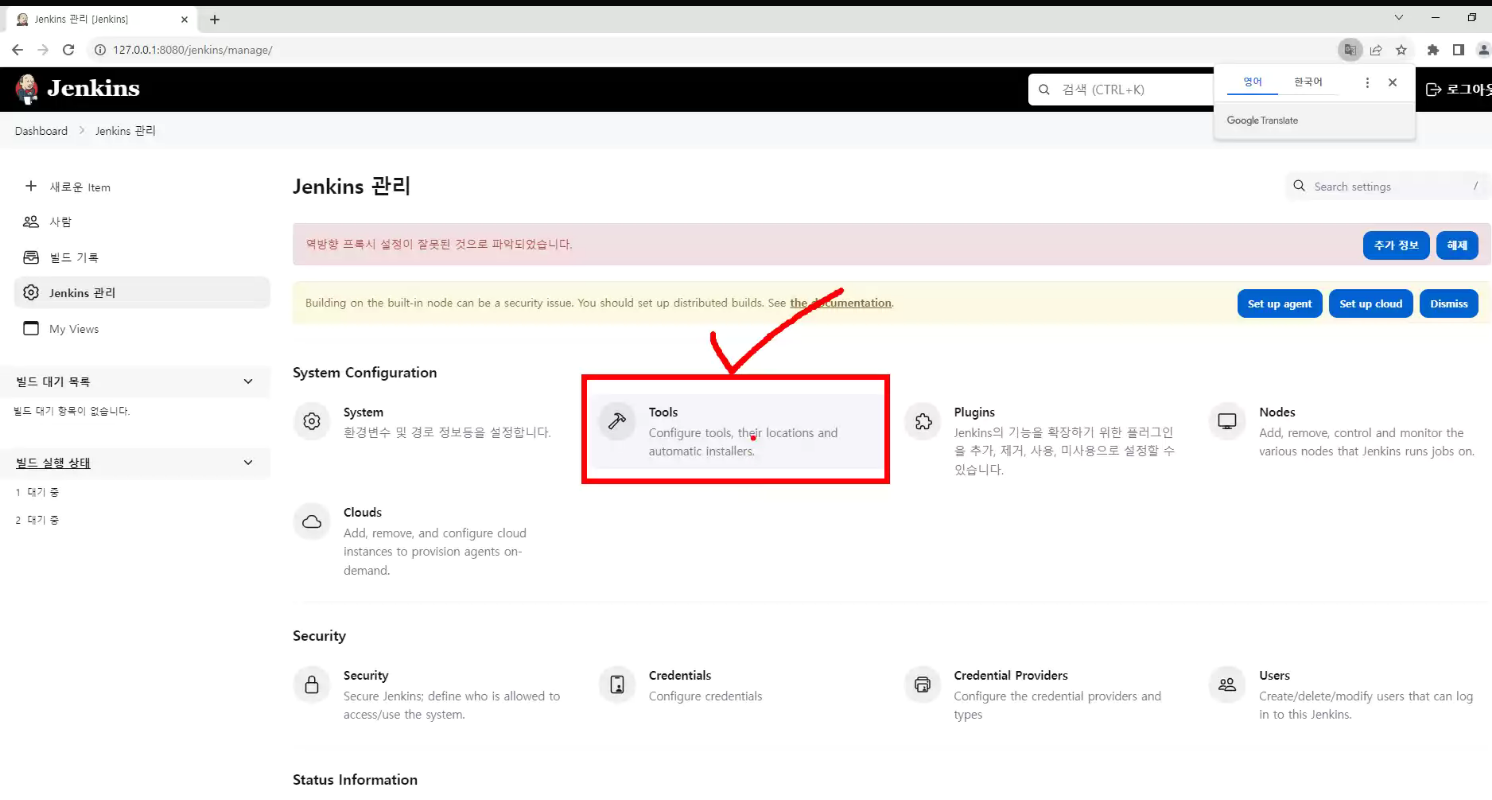Open the System configuration gear icon
Screen dimensions: 1492x800
pos(312,422)
